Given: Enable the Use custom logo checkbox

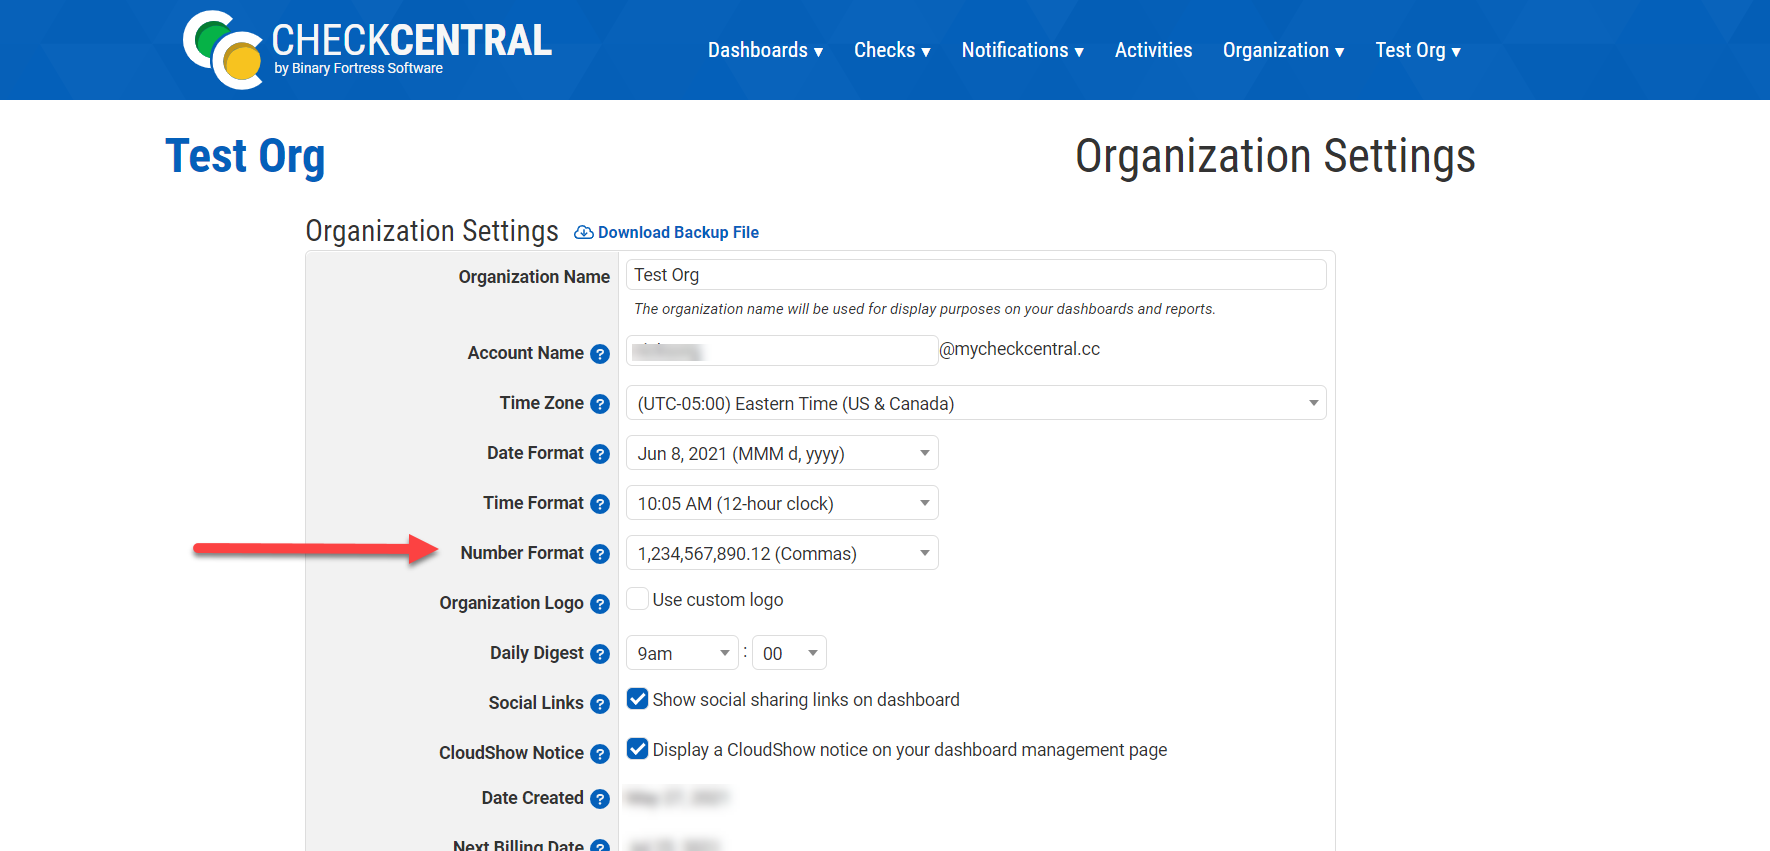Looking at the screenshot, I should pyautogui.click(x=637, y=599).
